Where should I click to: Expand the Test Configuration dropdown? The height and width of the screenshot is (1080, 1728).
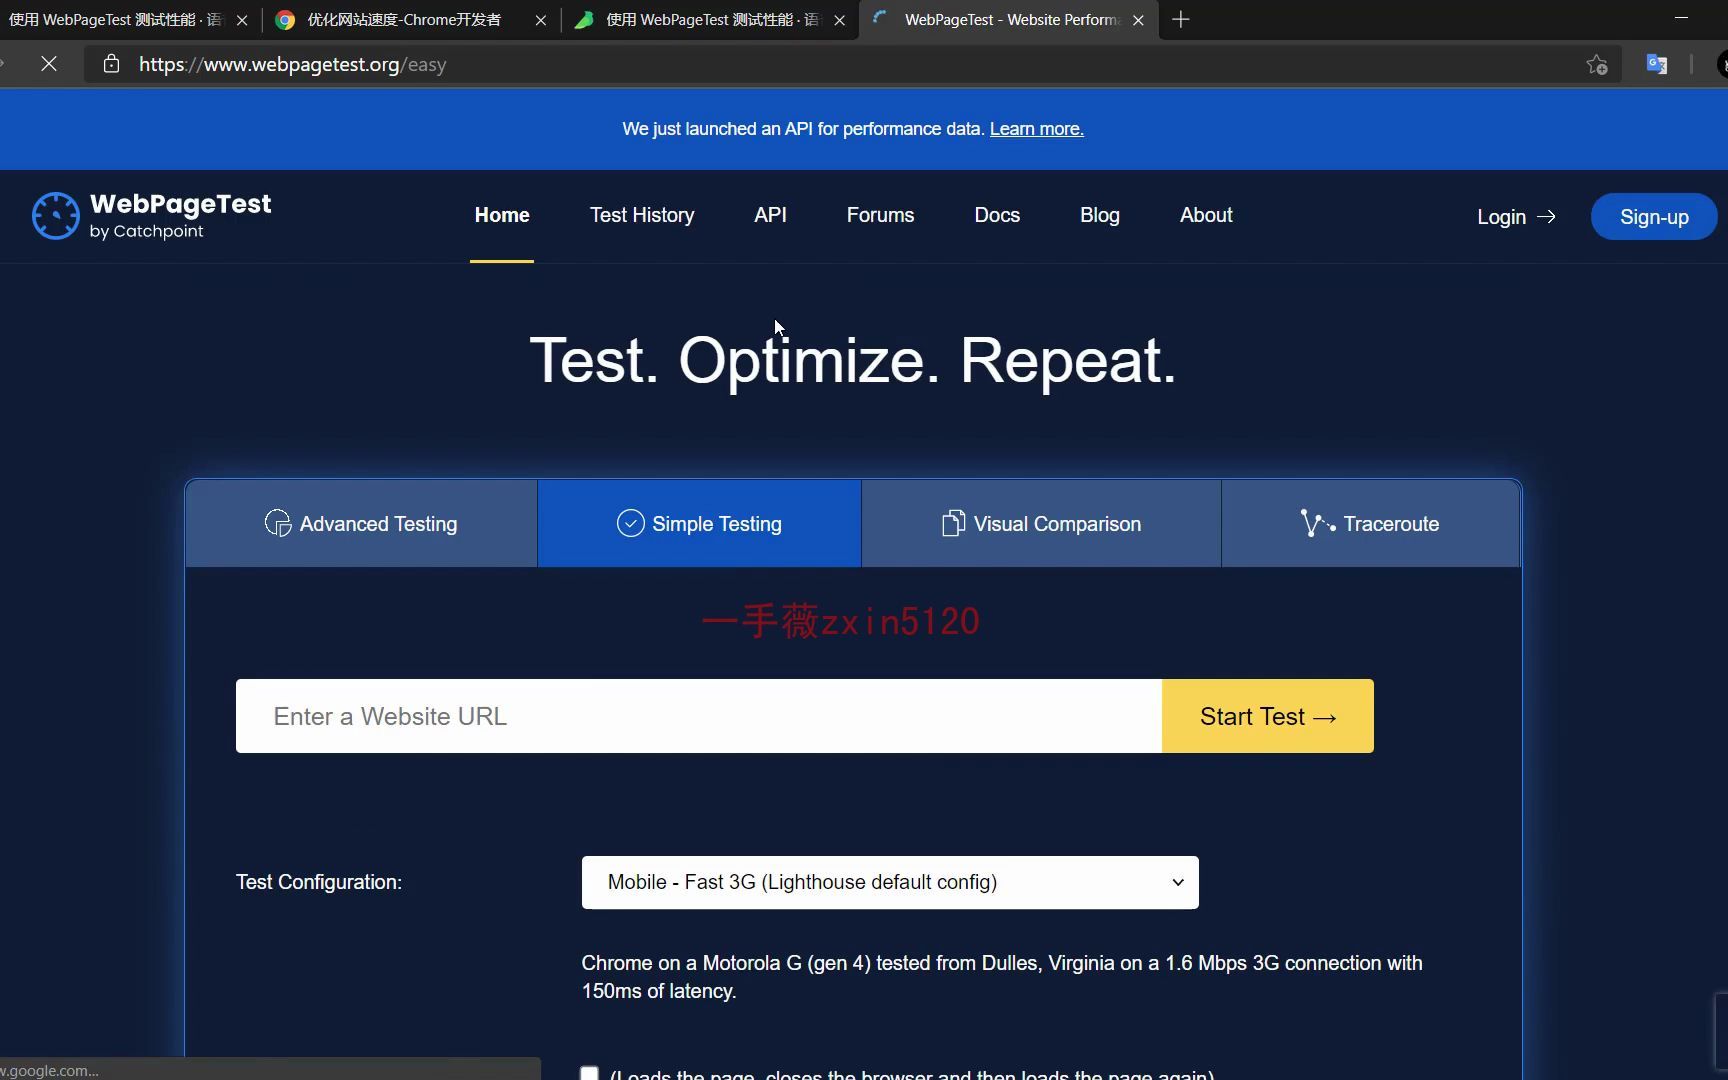click(x=890, y=883)
